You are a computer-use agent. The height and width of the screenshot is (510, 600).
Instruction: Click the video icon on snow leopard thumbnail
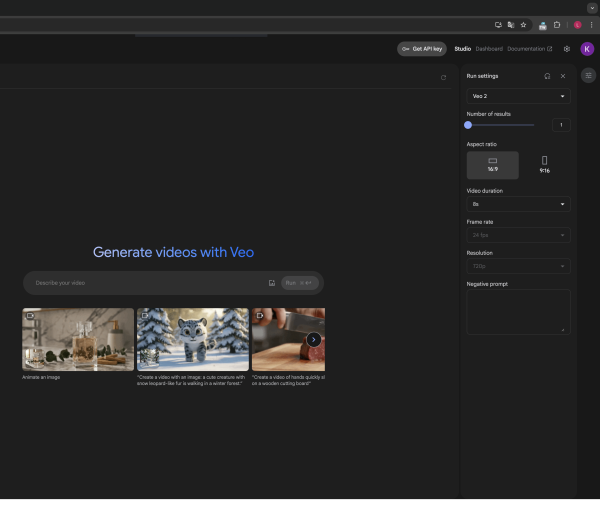(x=145, y=316)
